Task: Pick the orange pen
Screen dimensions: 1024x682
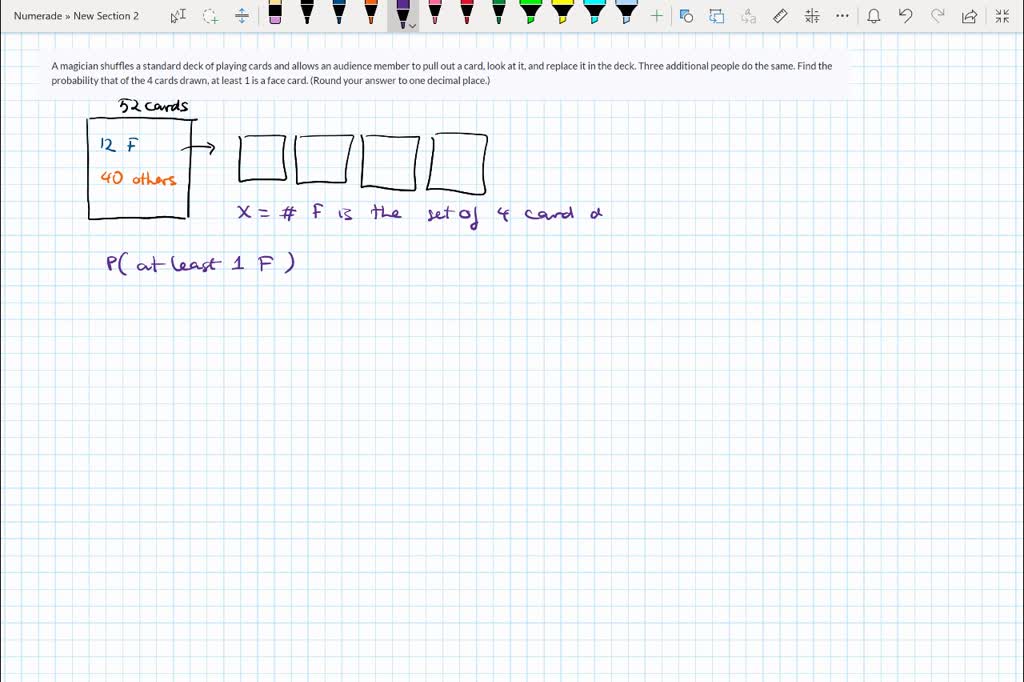Action: 371,13
